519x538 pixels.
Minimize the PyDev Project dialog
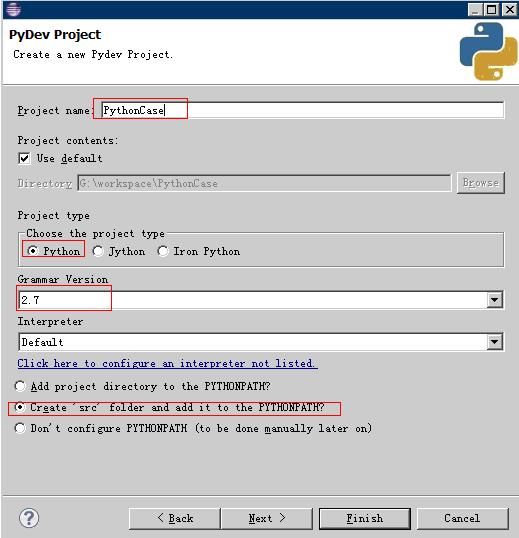(475, 9)
